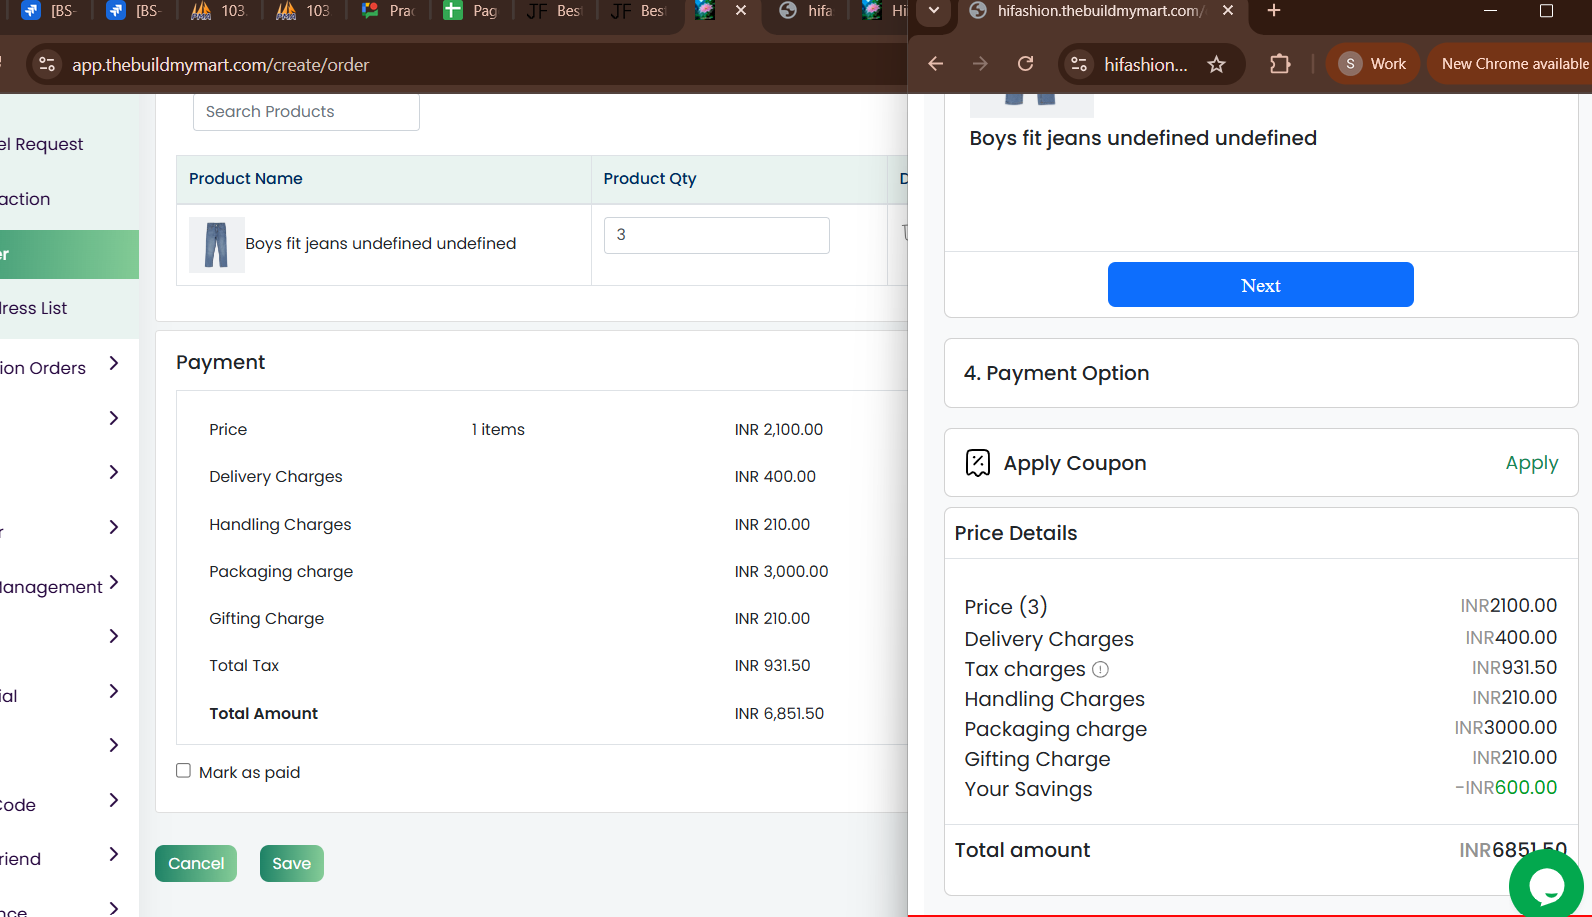
Task: Go back in the hifashion browser window
Action: click(936, 64)
